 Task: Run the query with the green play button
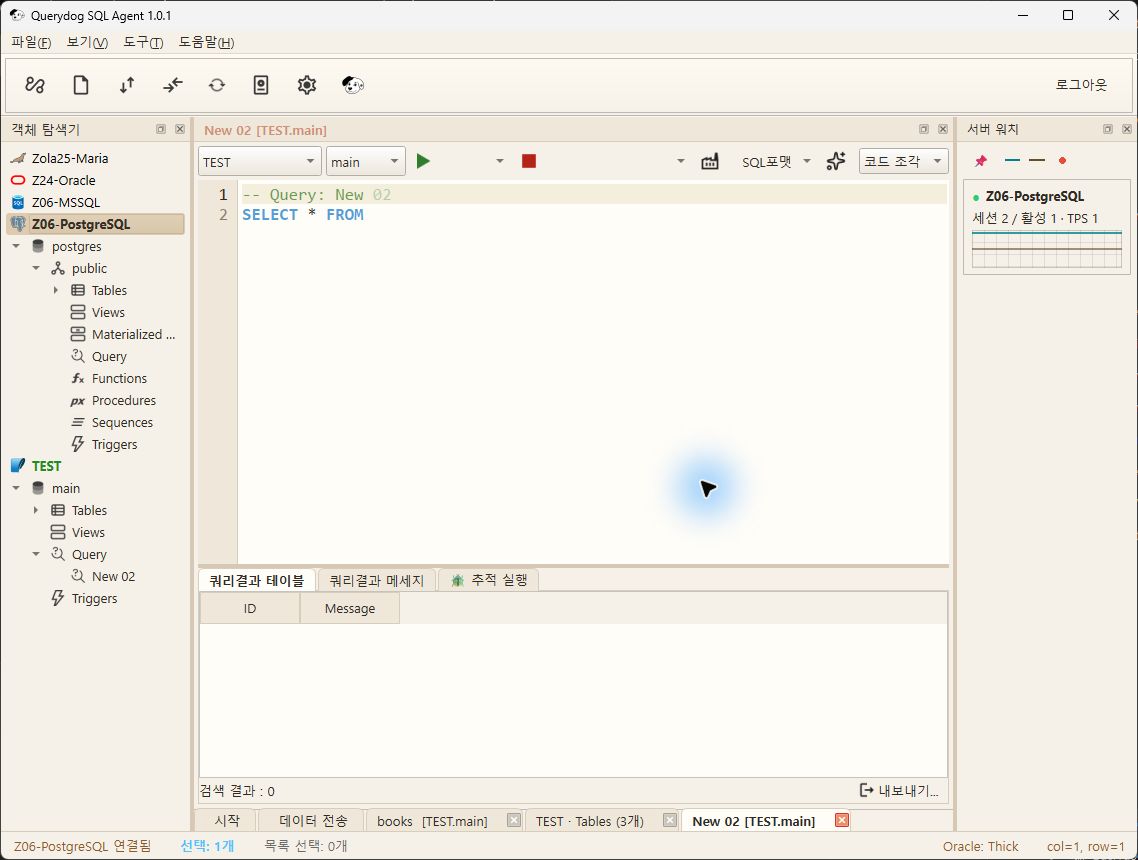(423, 161)
